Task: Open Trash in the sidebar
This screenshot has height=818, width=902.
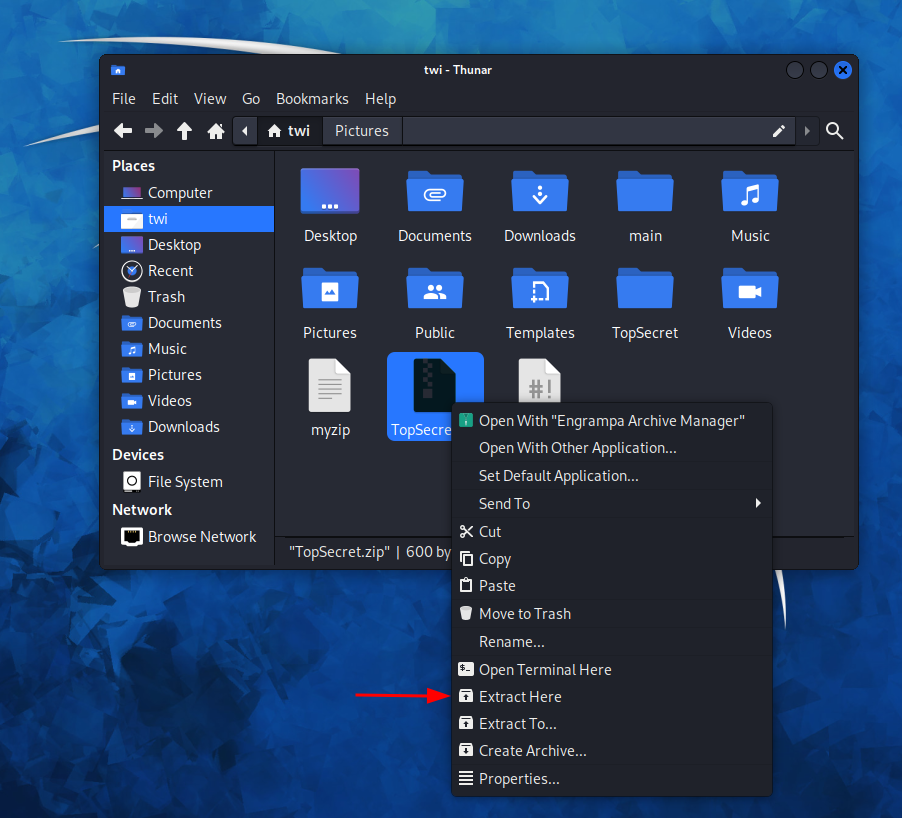Action: pos(166,297)
